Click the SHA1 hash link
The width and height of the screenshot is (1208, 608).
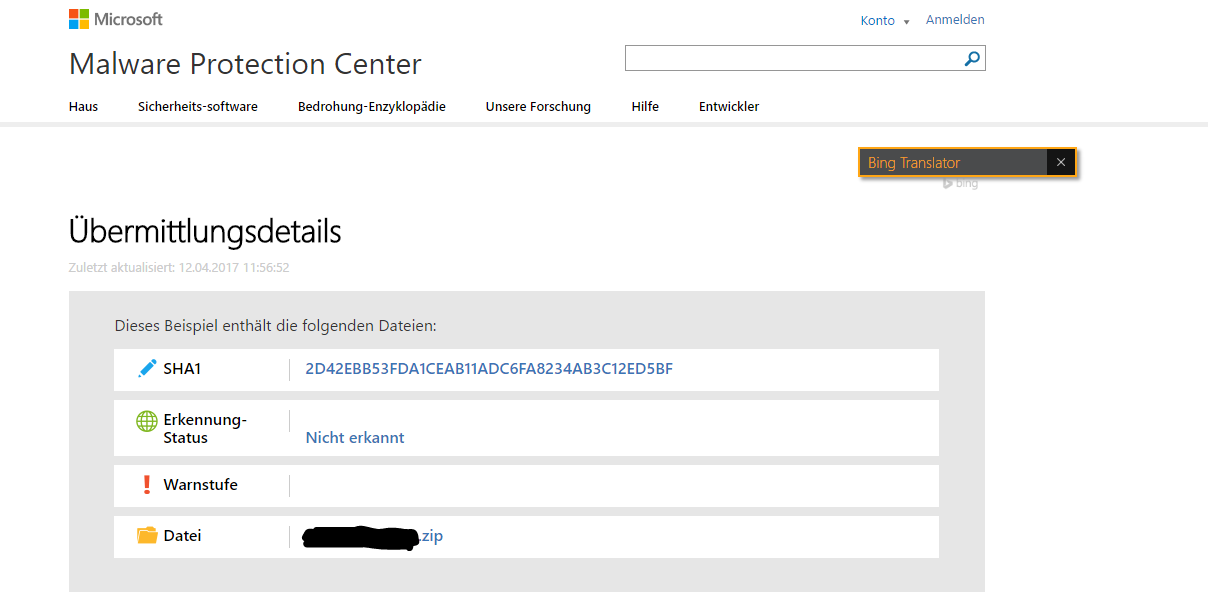pos(489,369)
